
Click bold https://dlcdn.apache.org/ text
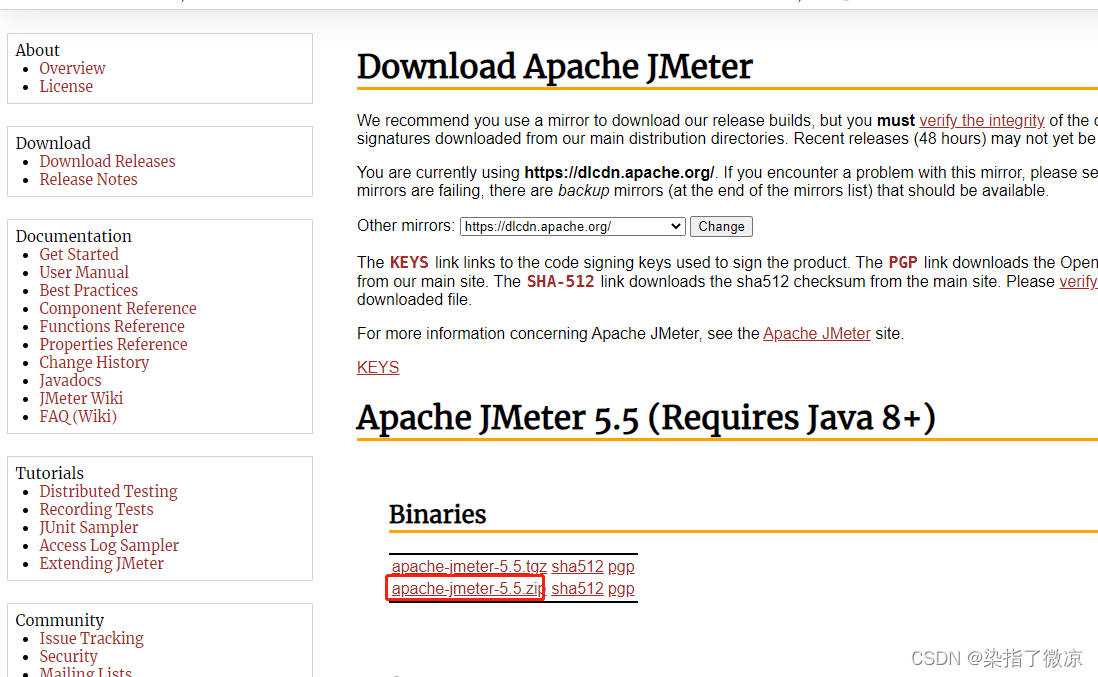click(619, 173)
